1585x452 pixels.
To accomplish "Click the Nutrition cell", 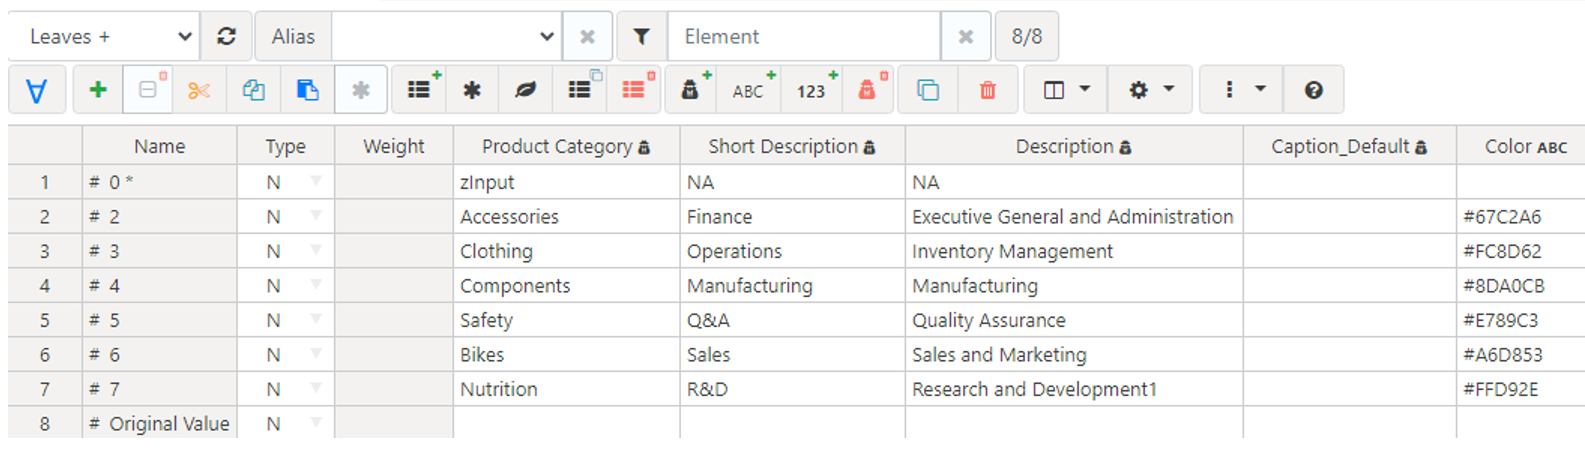I will [567, 389].
